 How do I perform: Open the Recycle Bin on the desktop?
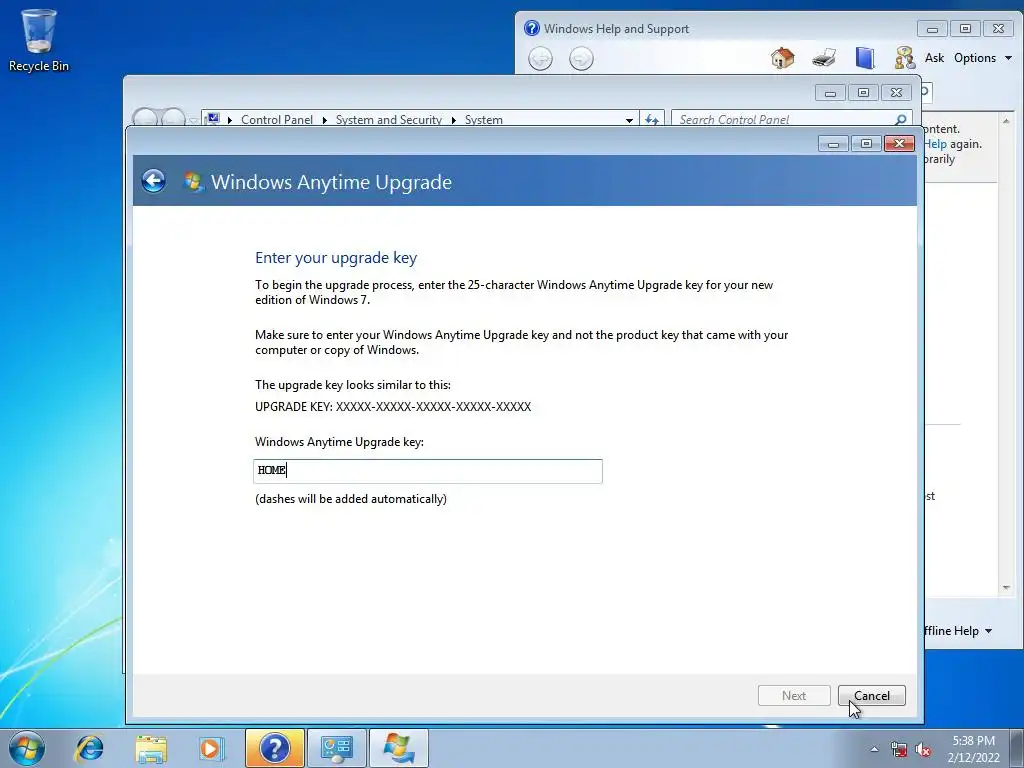pos(39,40)
